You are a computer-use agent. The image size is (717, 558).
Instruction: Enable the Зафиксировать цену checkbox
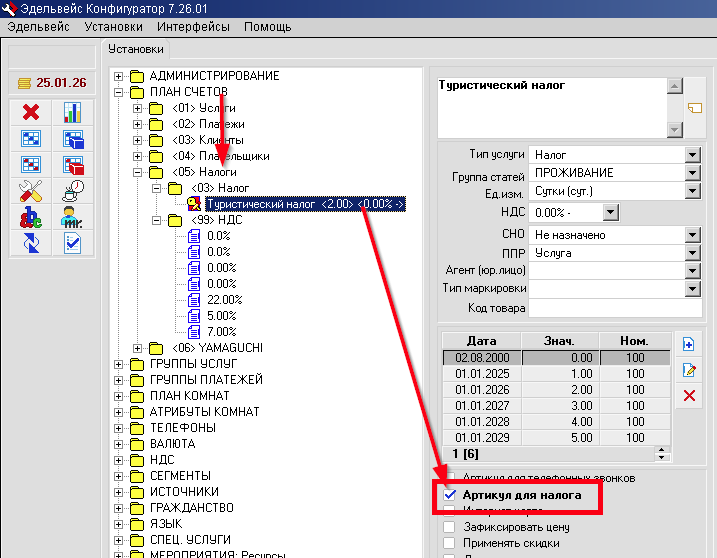[450, 527]
